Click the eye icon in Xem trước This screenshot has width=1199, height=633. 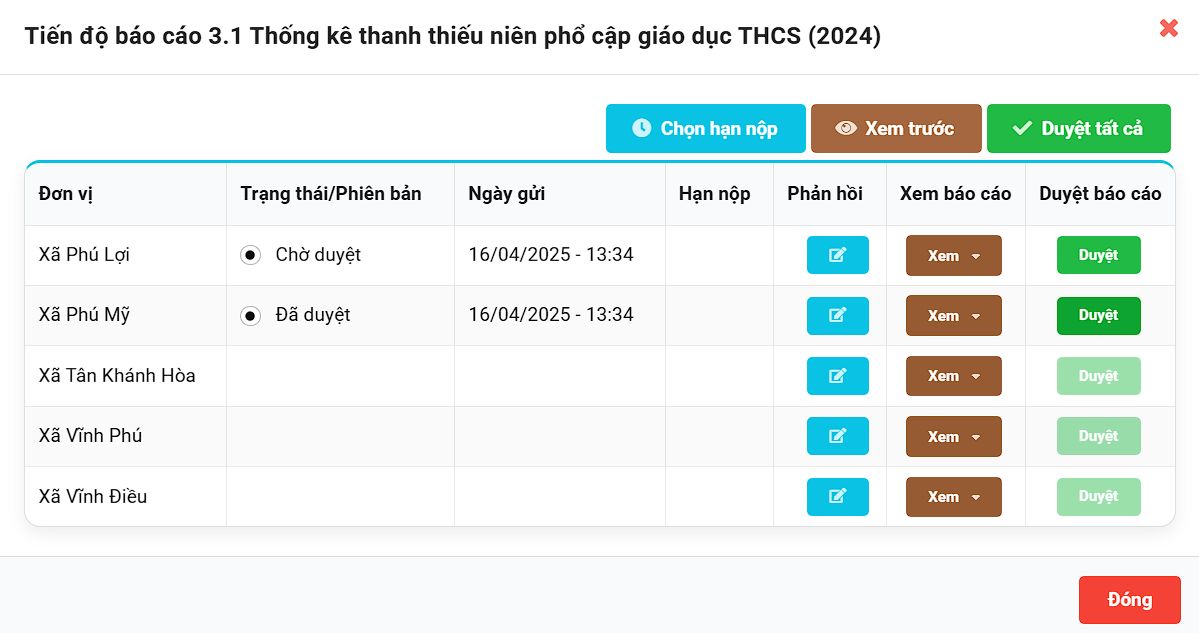[847, 129]
